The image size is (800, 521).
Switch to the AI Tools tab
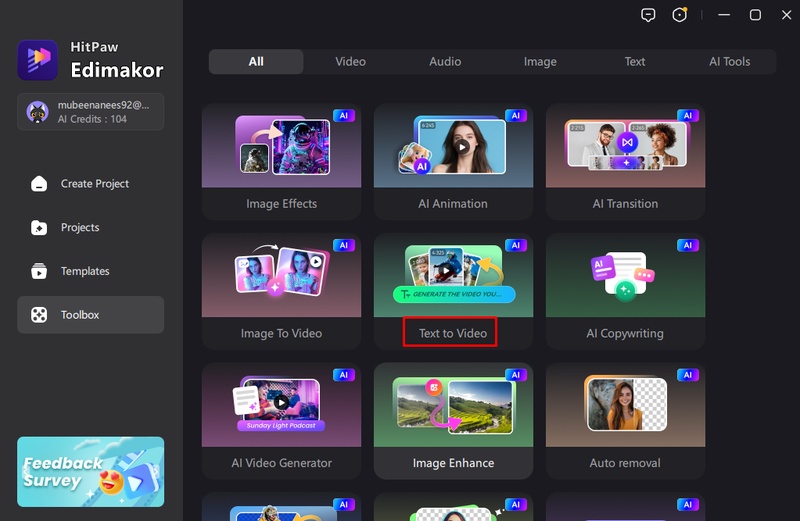[x=729, y=62]
